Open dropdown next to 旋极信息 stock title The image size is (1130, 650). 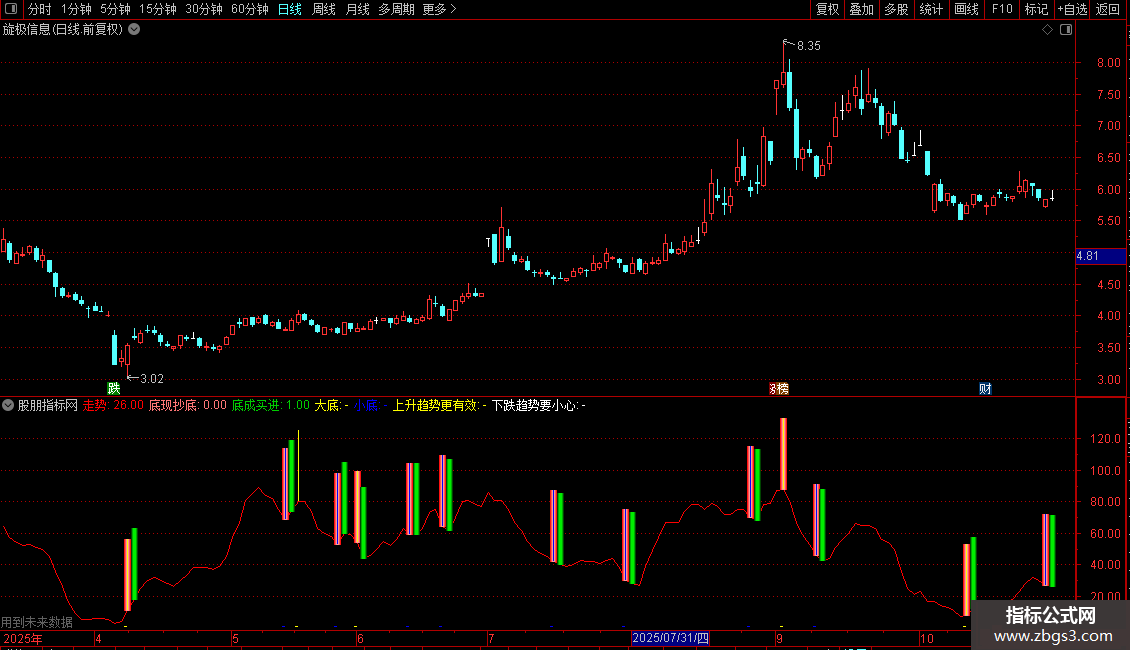(134, 30)
